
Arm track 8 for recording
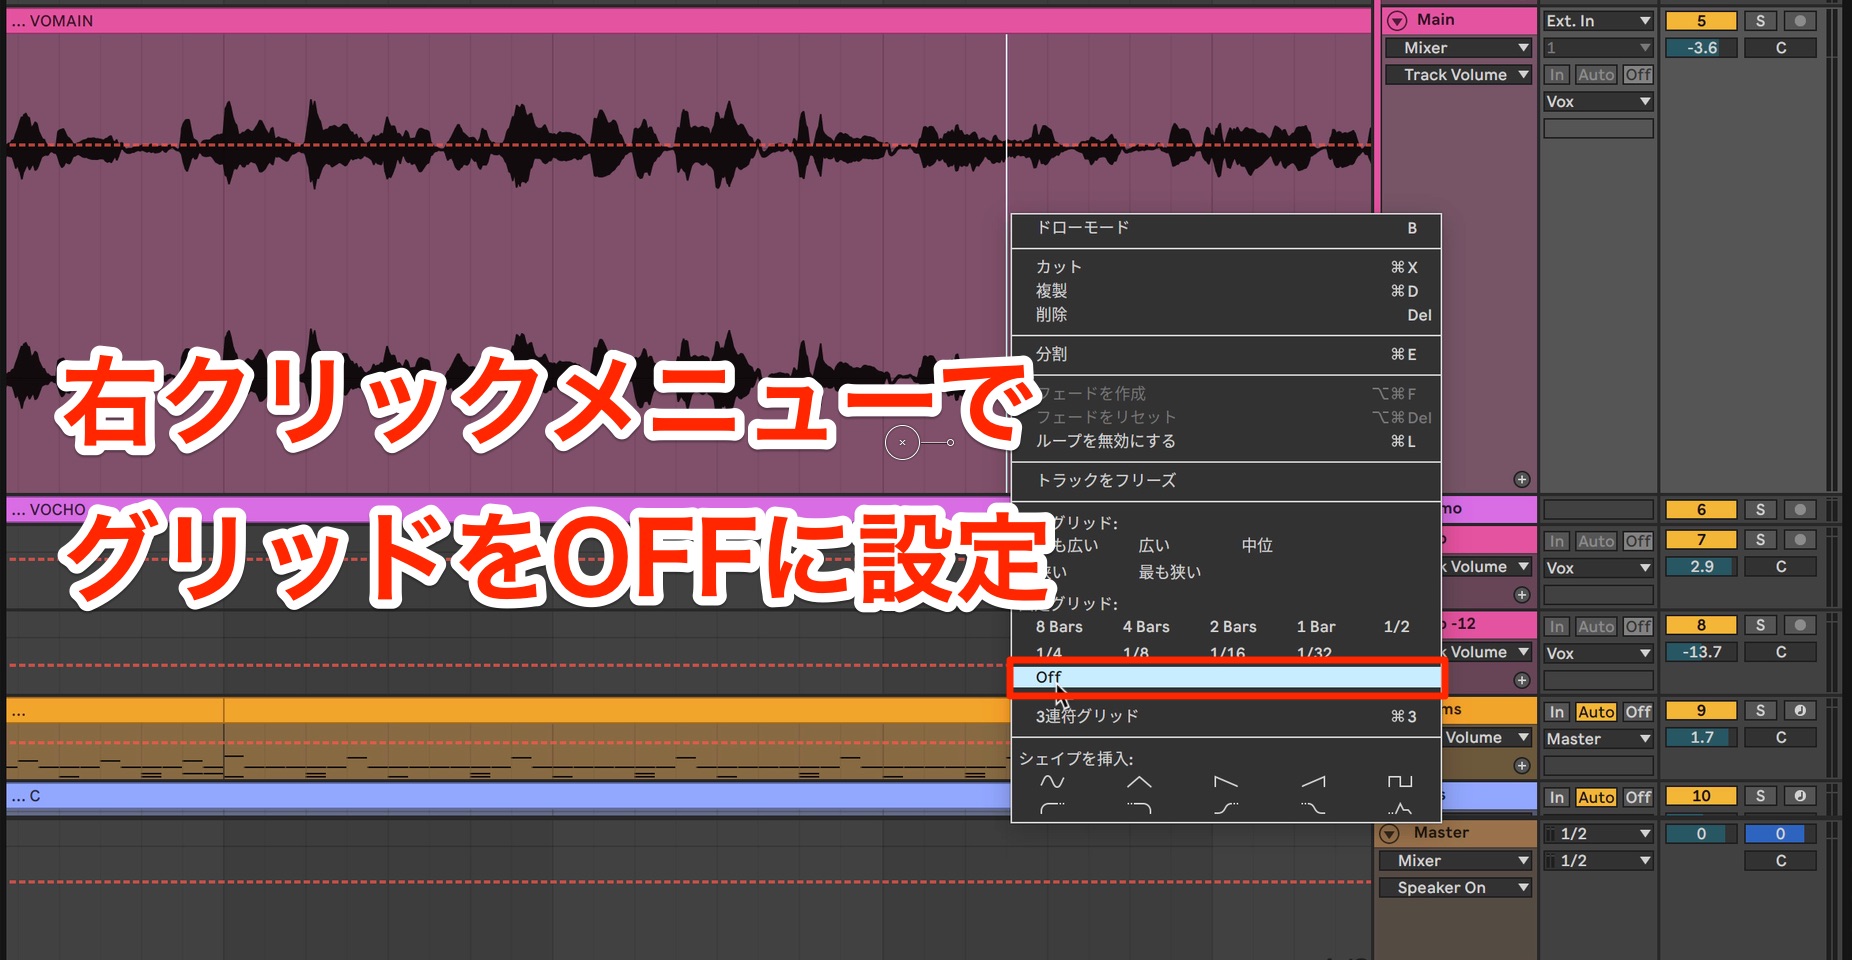(1800, 625)
